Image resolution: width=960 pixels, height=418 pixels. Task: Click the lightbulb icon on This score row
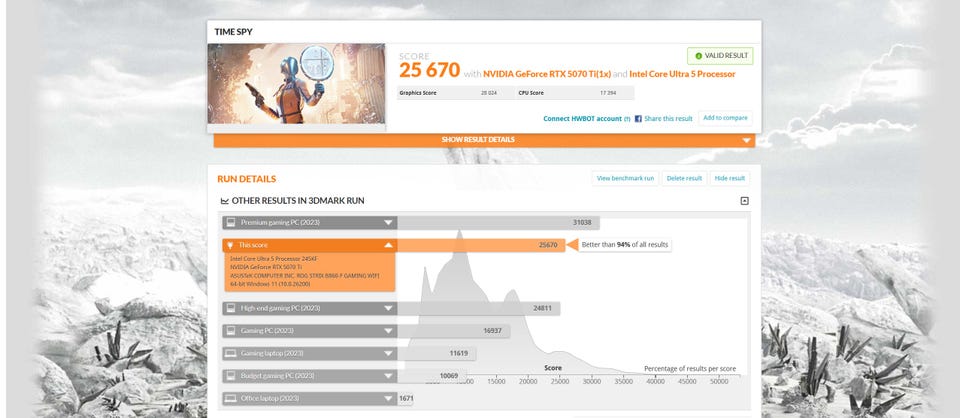tap(231, 245)
